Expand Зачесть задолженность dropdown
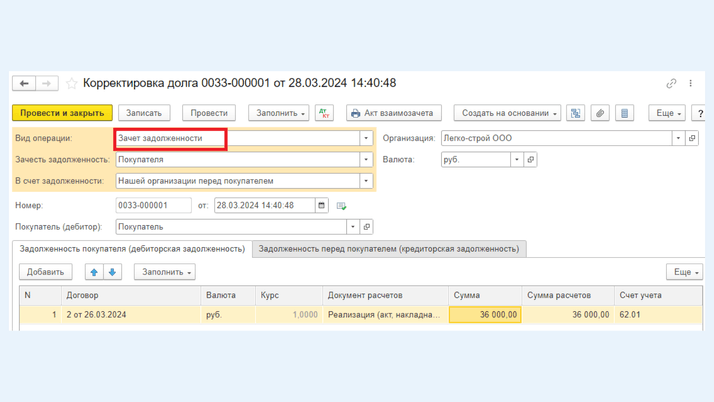The image size is (714, 402). [366, 159]
